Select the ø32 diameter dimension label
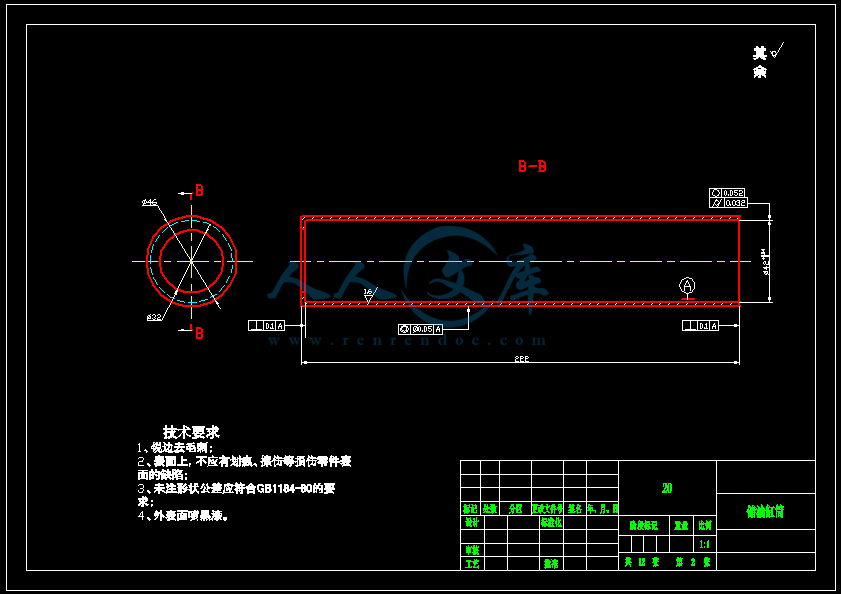The height and width of the screenshot is (594, 841). pos(154,317)
